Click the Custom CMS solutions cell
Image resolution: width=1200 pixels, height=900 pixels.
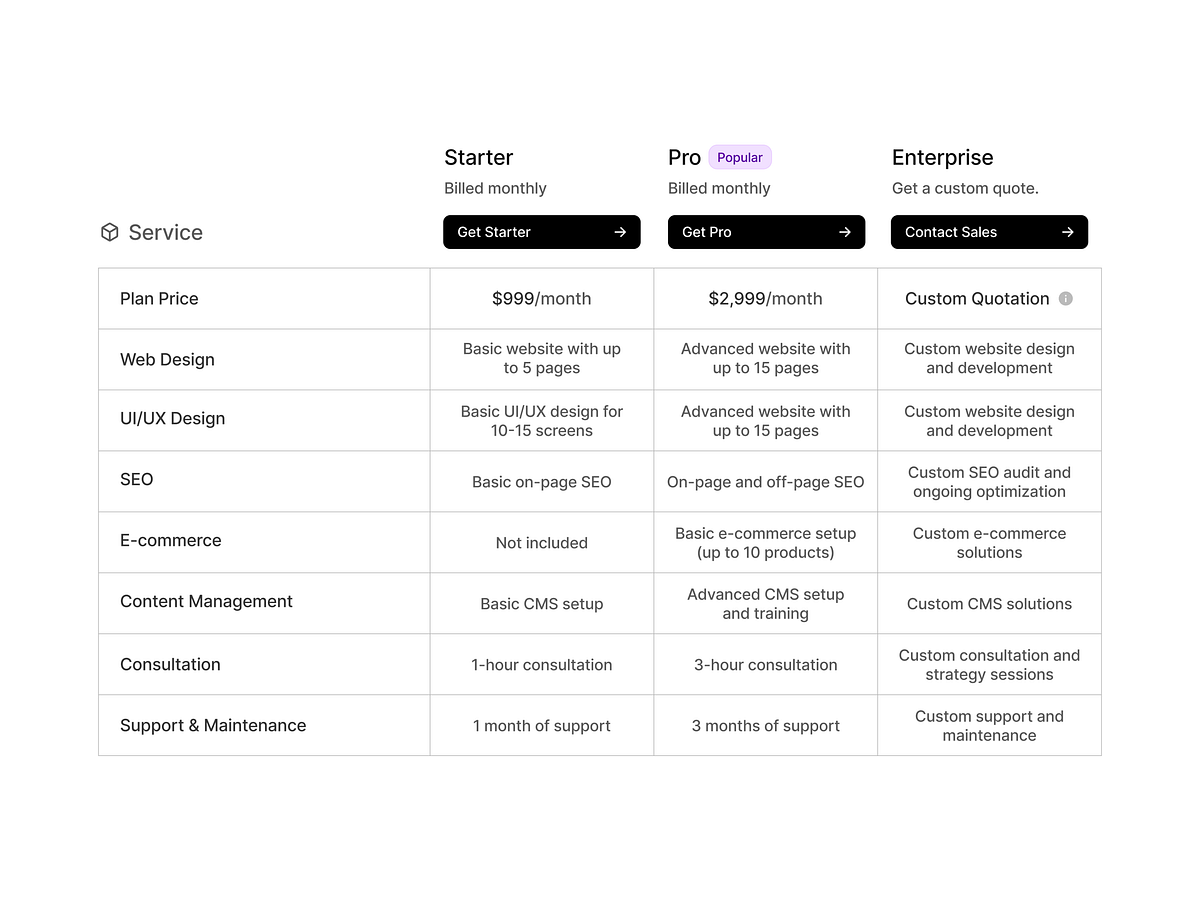tap(989, 603)
